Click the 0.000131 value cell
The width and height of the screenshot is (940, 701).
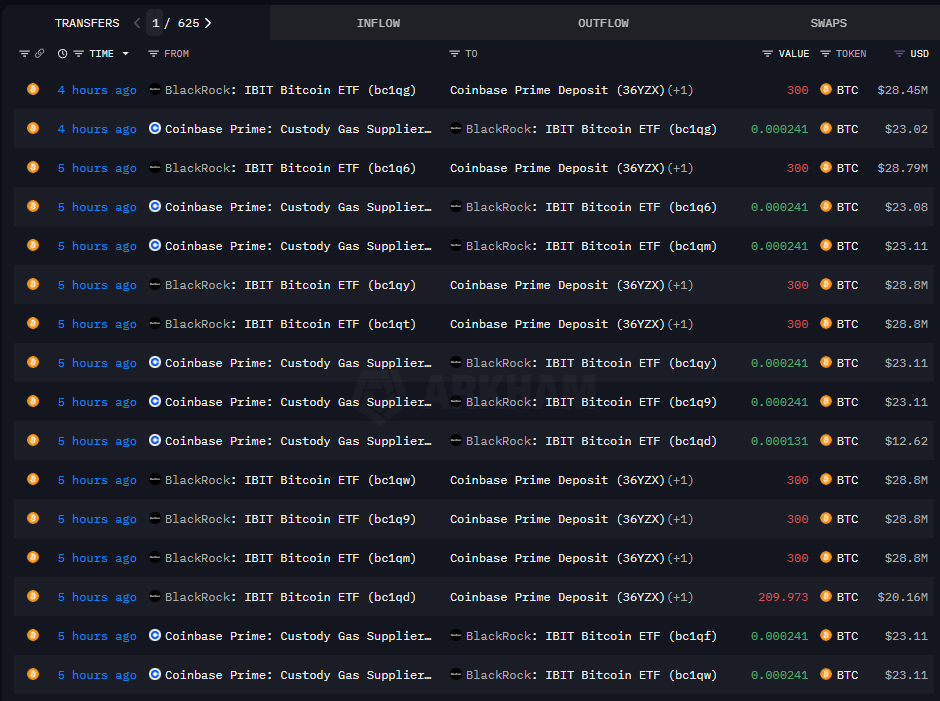779,441
